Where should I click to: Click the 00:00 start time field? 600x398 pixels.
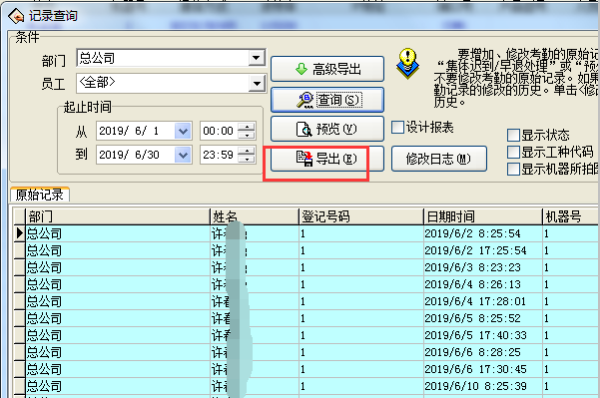pos(219,131)
